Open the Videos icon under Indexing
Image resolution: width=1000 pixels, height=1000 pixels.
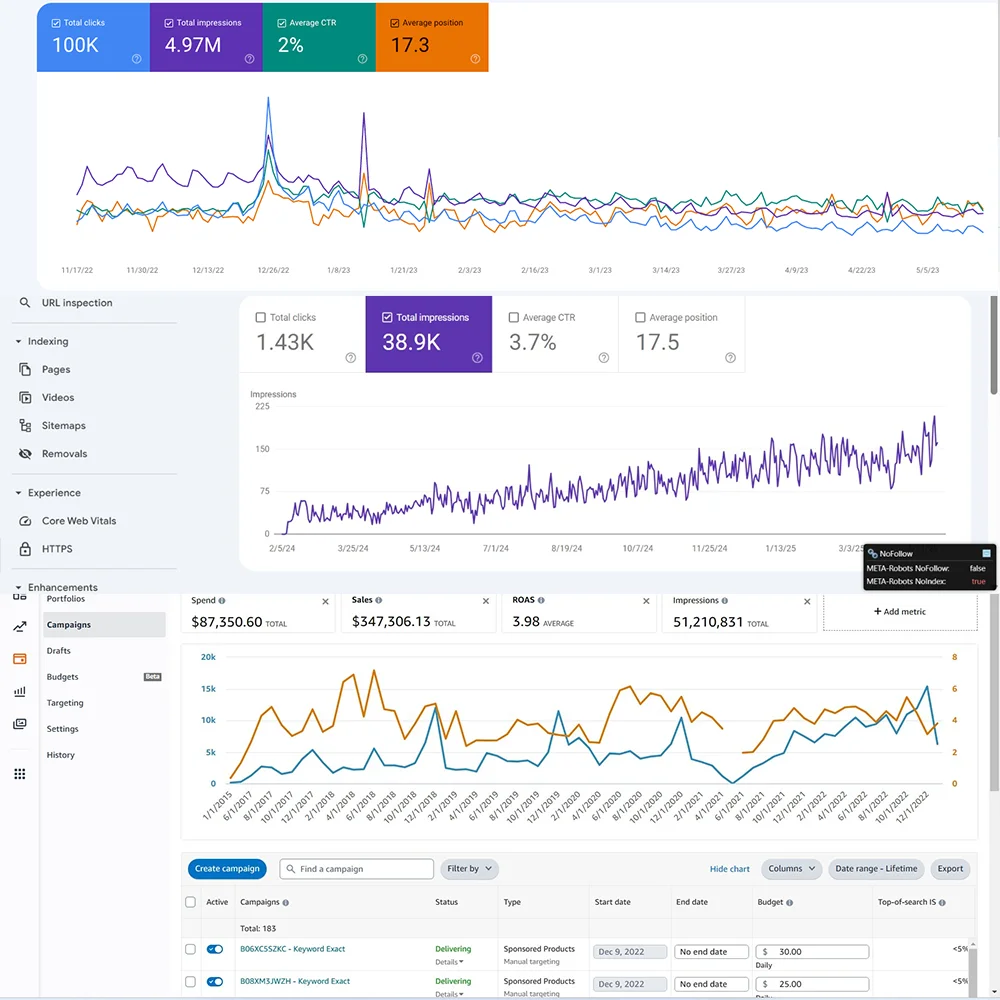(x=25, y=398)
